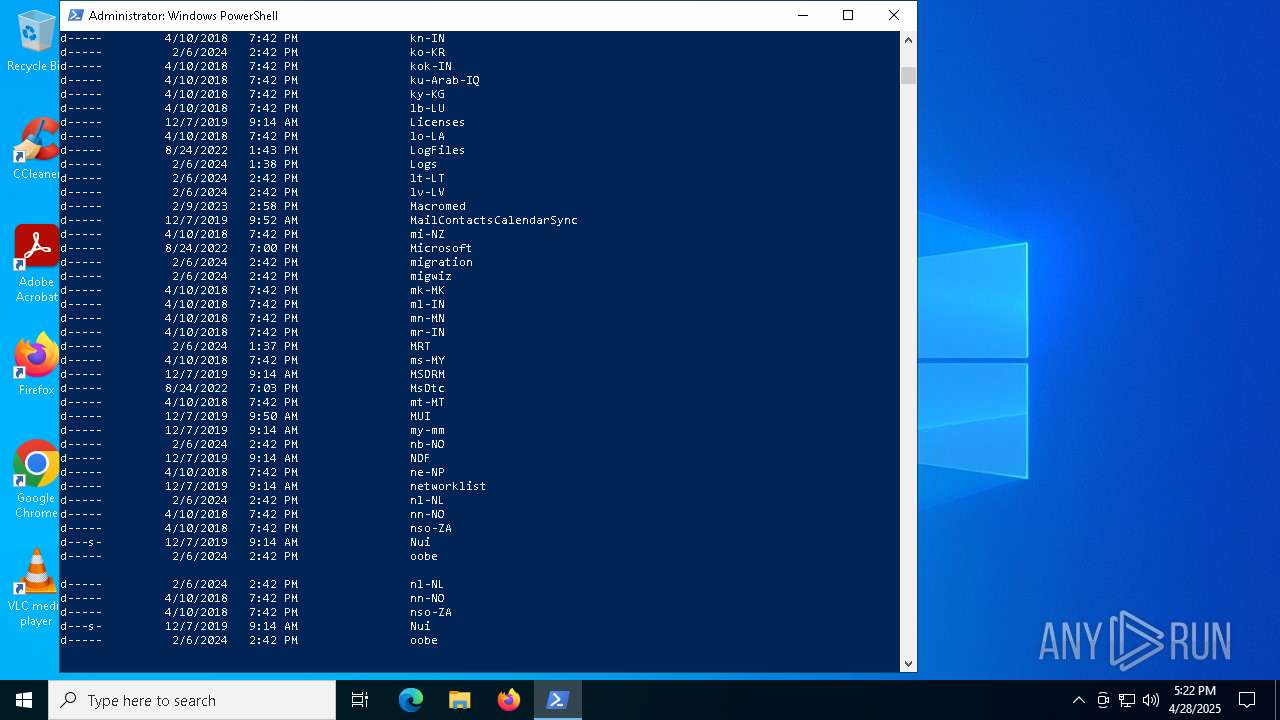Click the kn-IN directory entry
The width and height of the screenshot is (1280, 720).
click(427, 38)
